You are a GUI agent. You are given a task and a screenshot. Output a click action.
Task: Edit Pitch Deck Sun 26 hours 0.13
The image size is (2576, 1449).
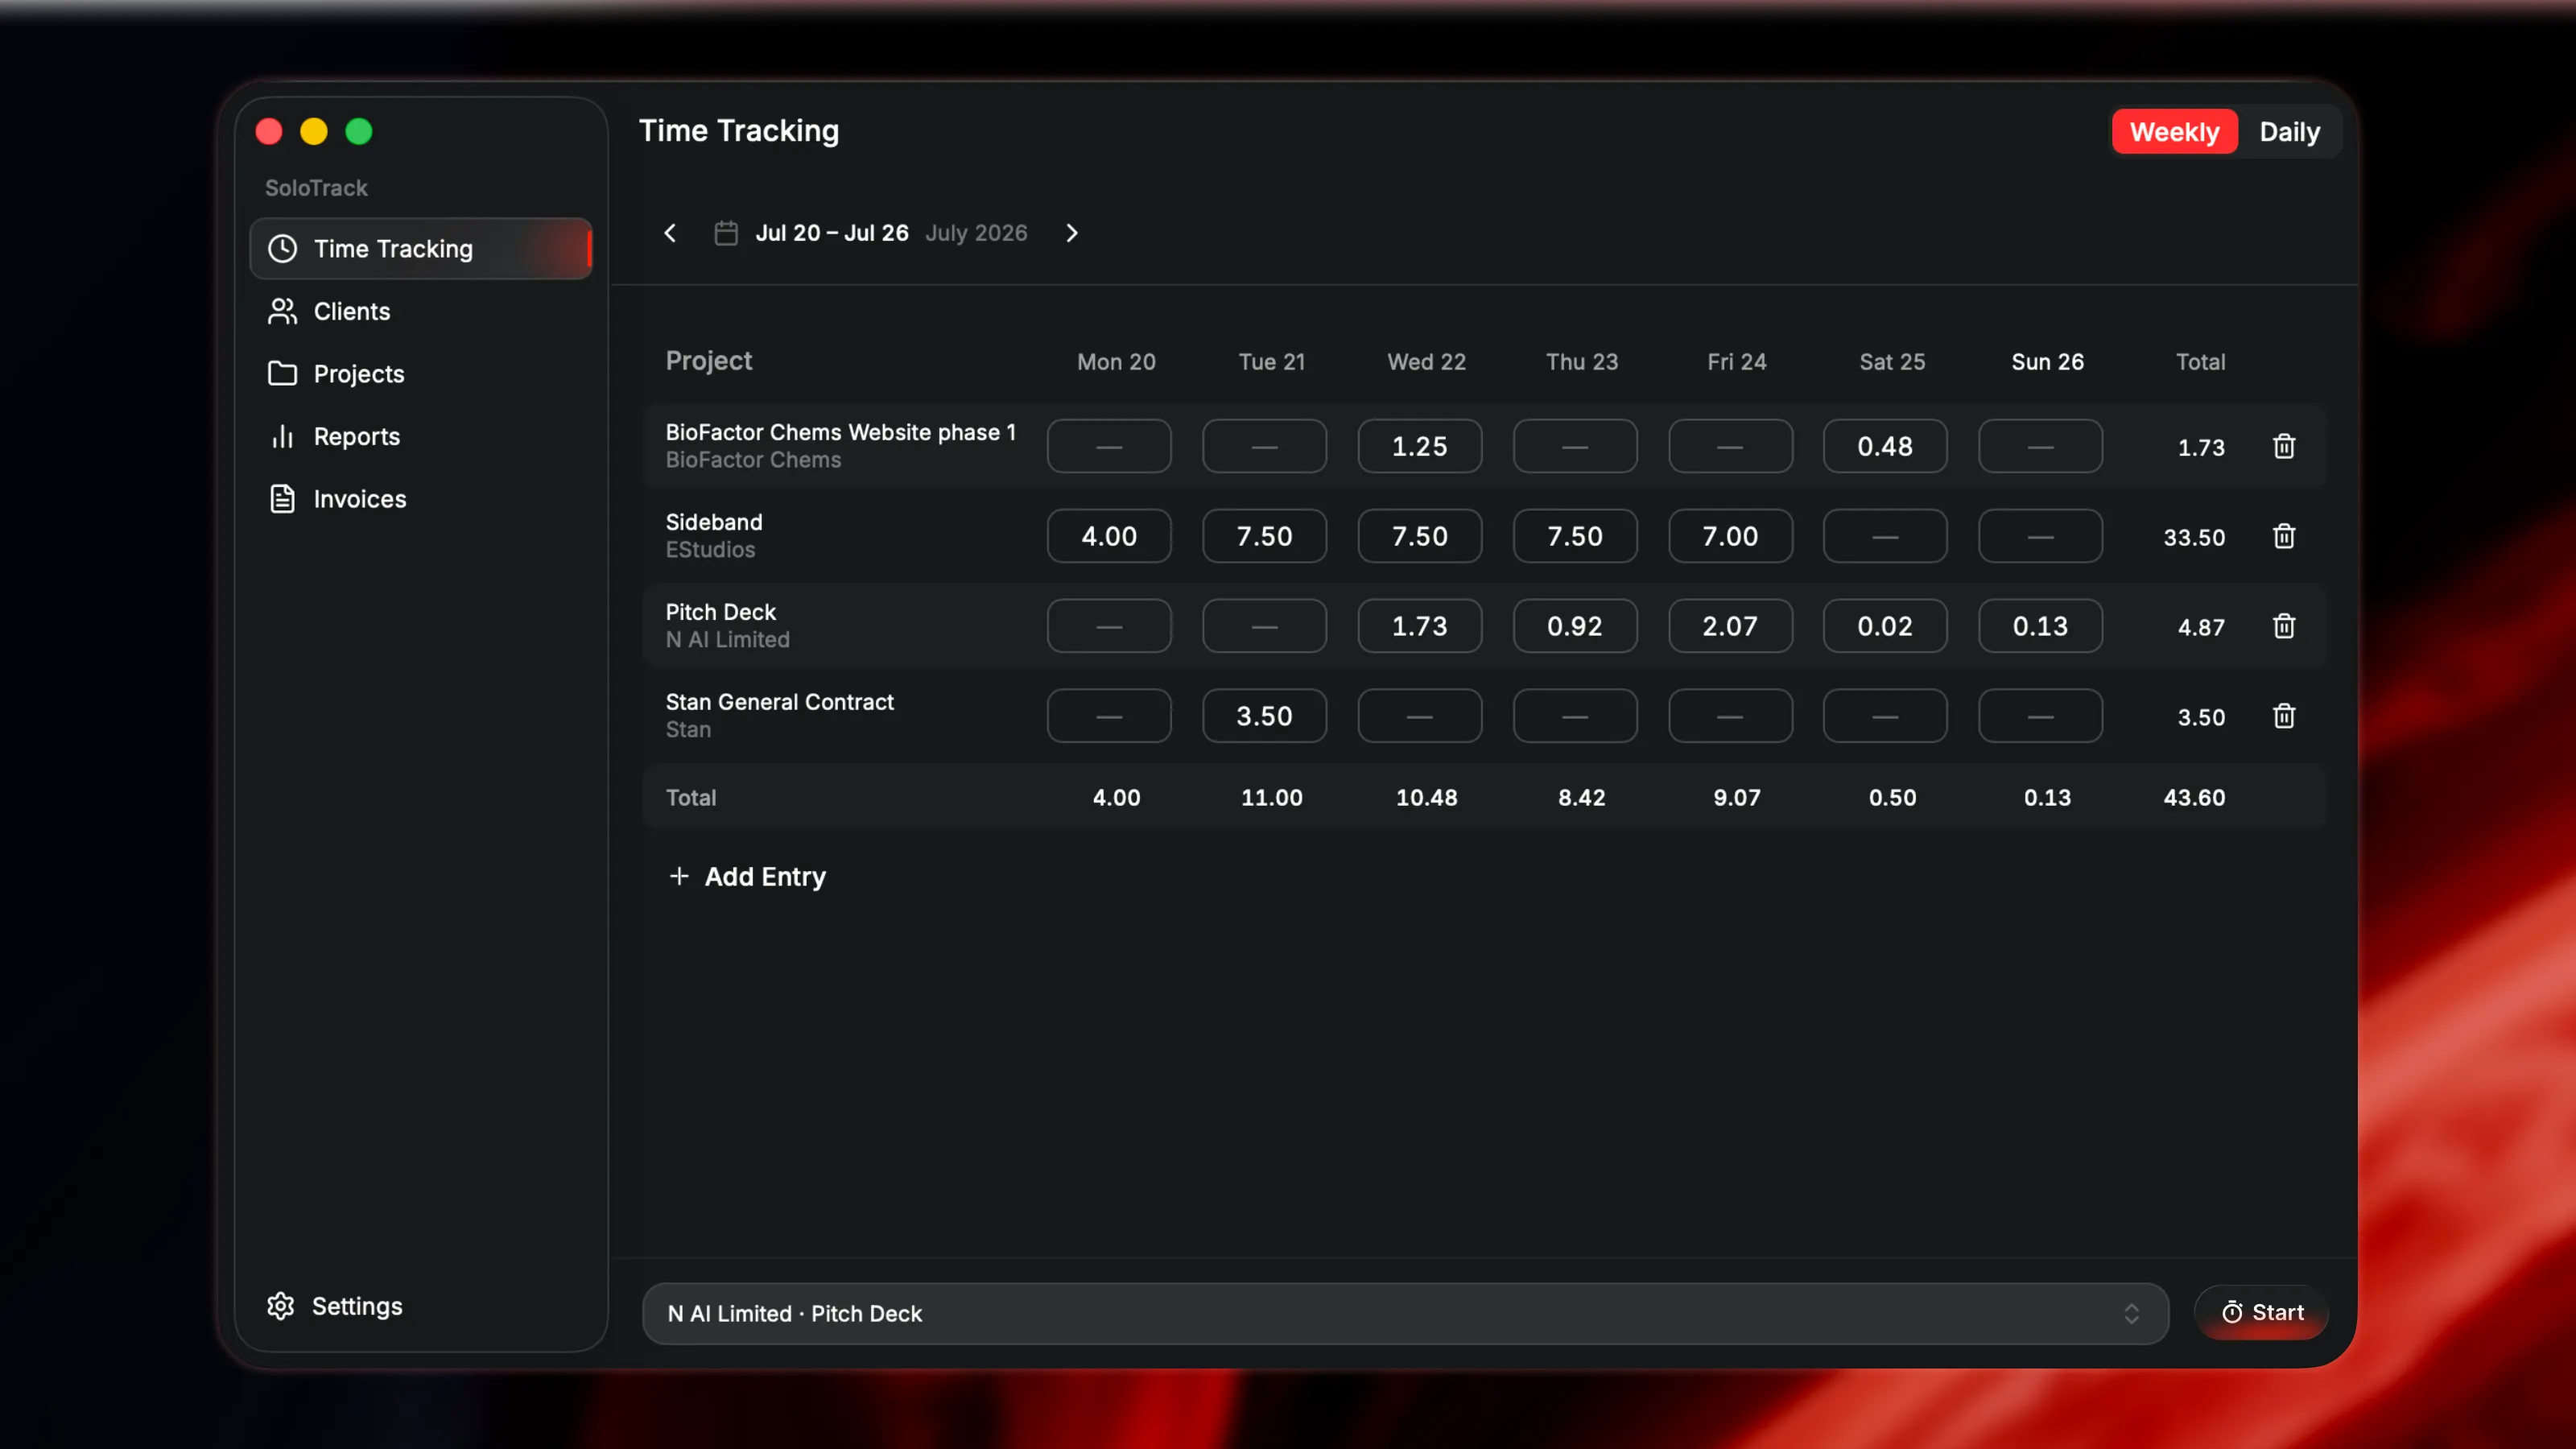click(x=2040, y=626)
